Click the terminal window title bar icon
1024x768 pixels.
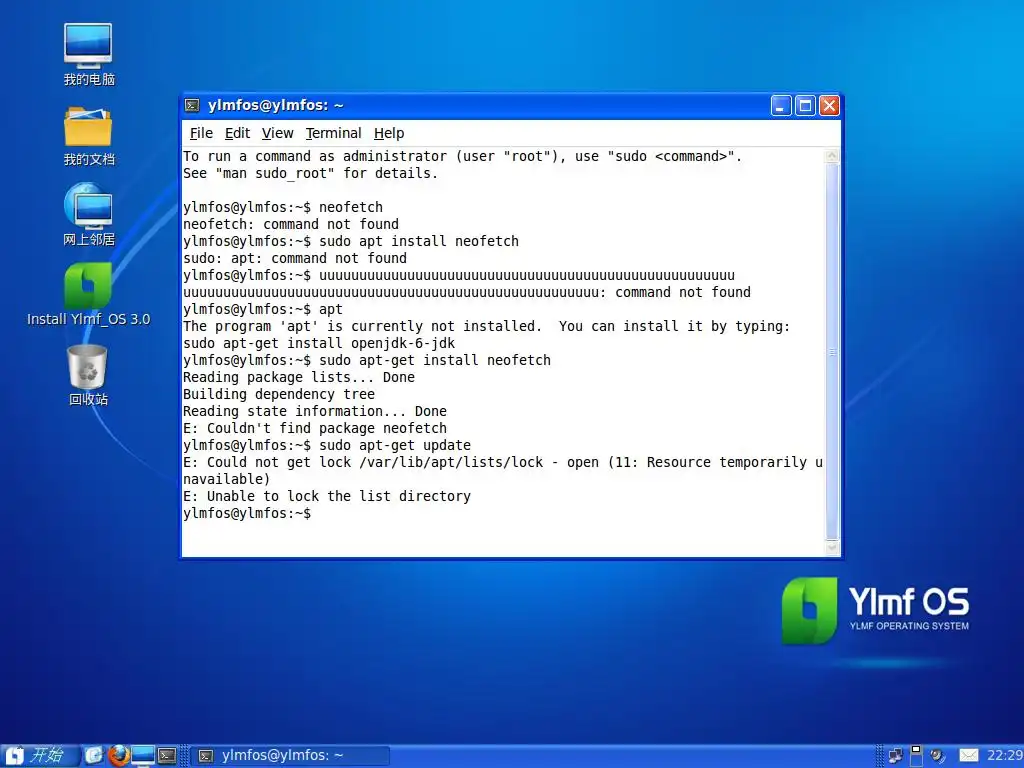[192, 106]
